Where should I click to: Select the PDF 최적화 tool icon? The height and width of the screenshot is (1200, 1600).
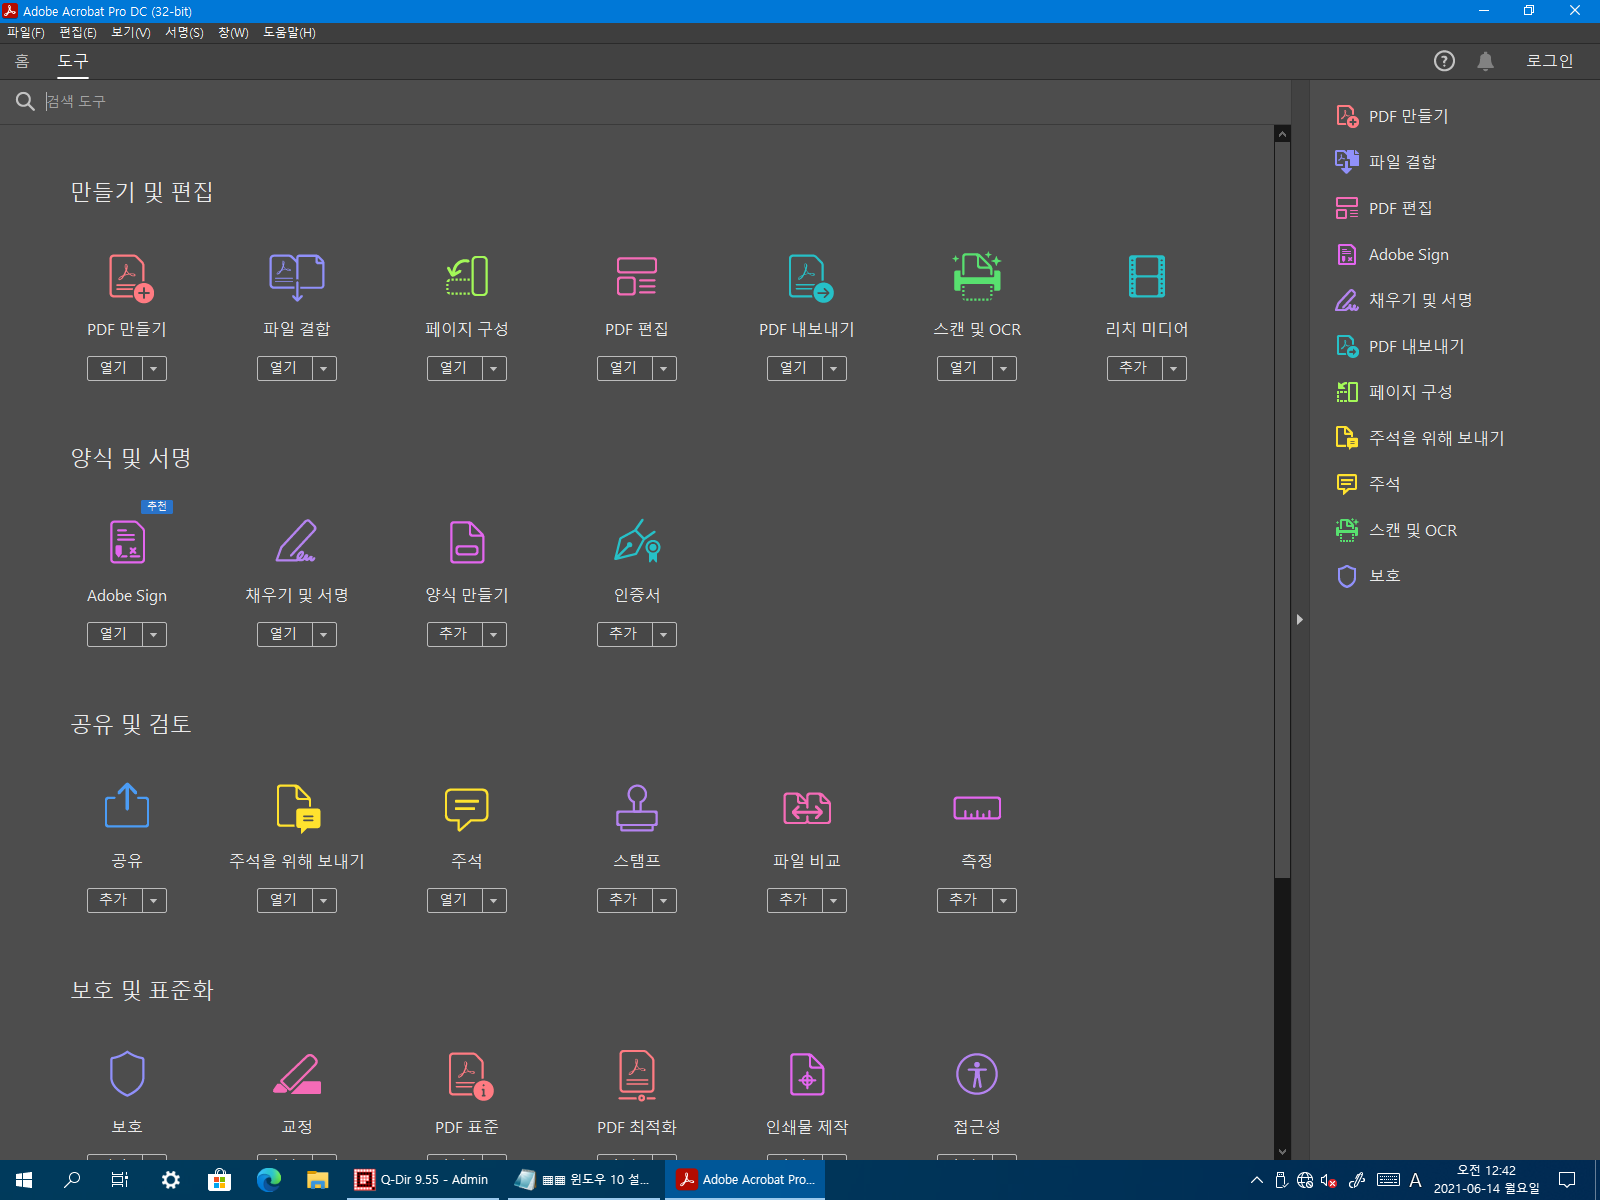coord(637,1076)
